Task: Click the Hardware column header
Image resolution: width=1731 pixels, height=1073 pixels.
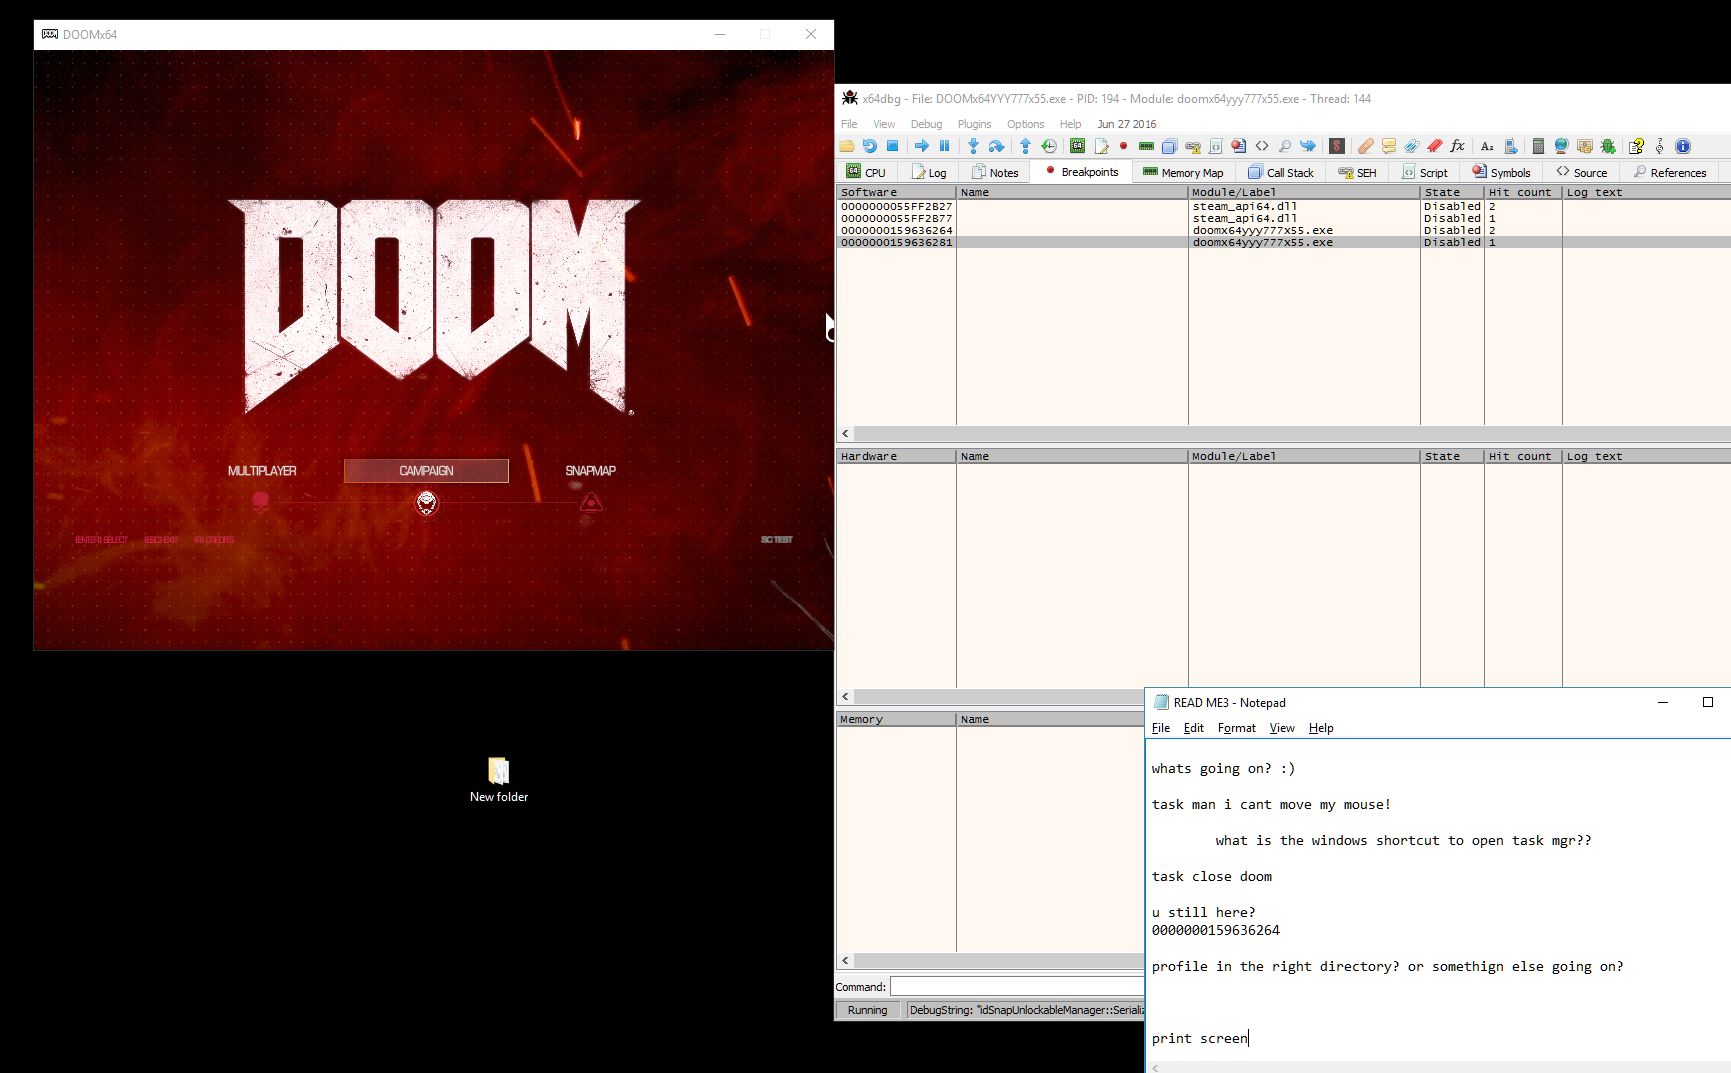Action: (896, 456)
